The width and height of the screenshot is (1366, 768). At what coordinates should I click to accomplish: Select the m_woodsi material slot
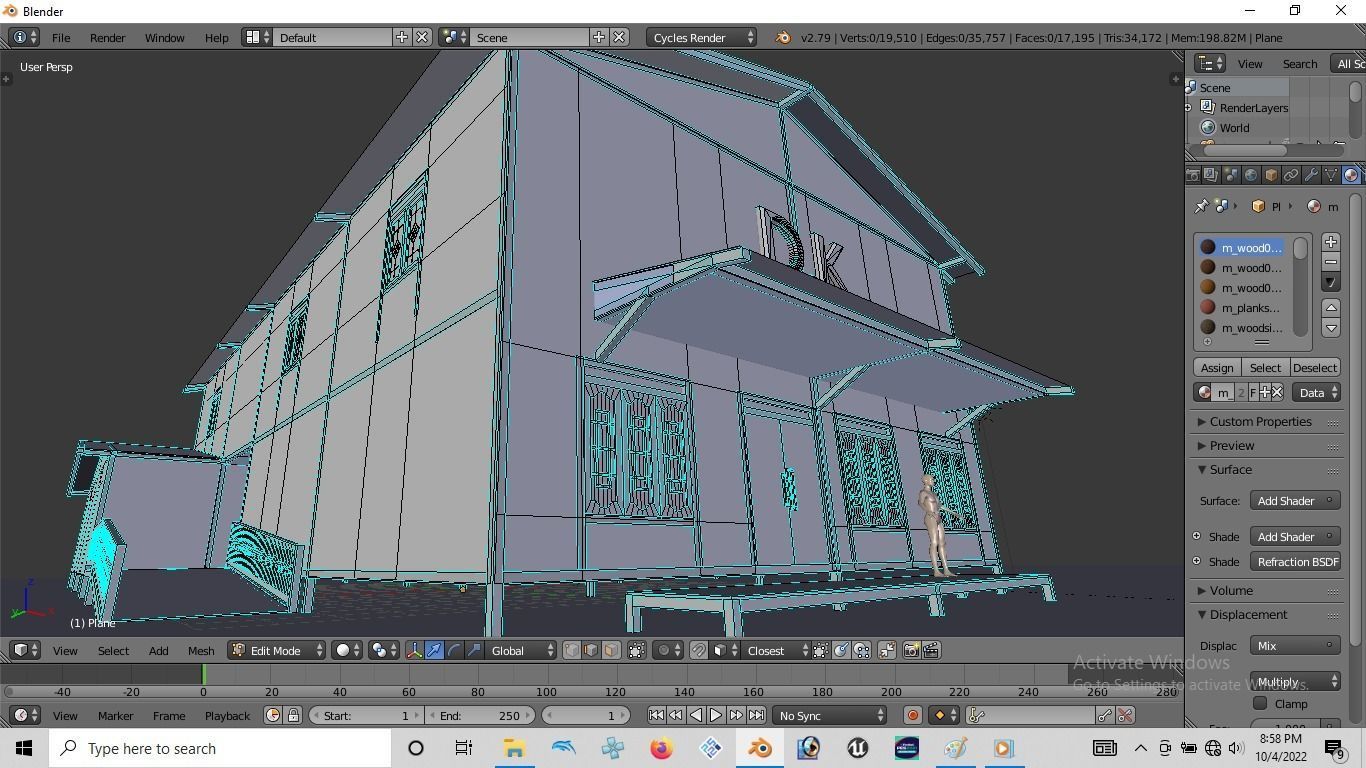(x=1242, y=328)
